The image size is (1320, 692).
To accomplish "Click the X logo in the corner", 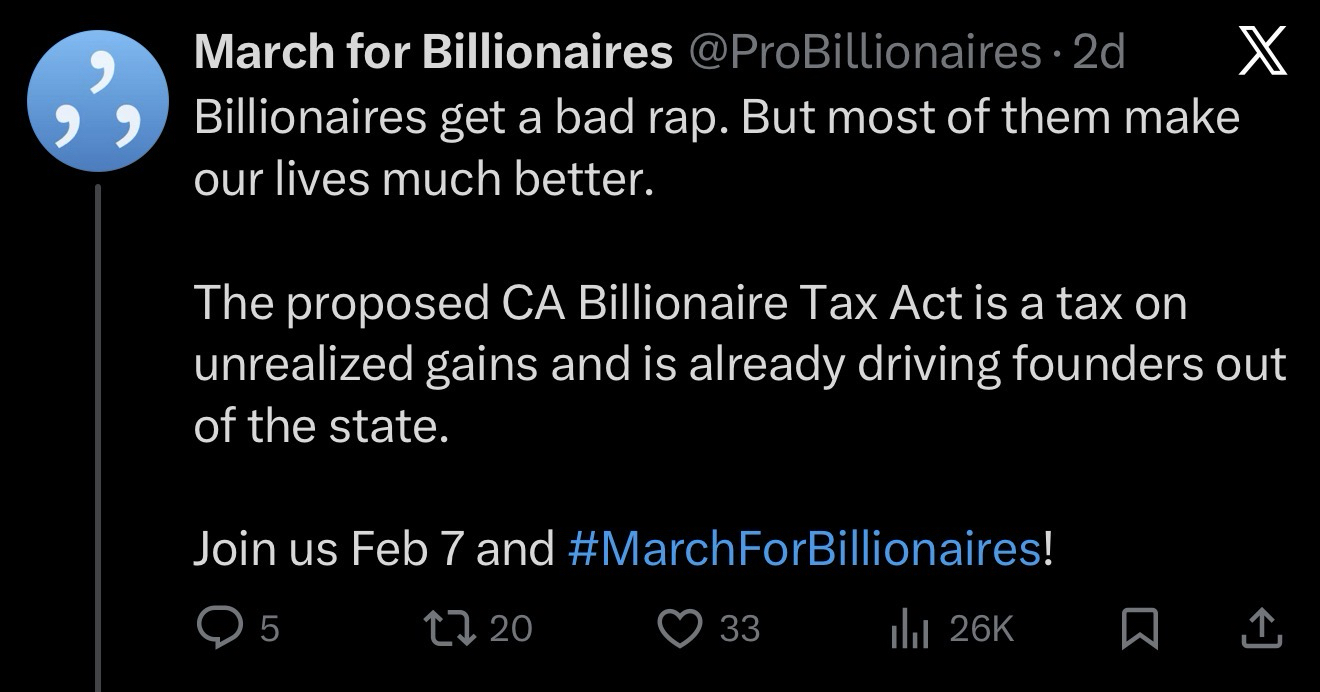I will tap(1262, 54).
